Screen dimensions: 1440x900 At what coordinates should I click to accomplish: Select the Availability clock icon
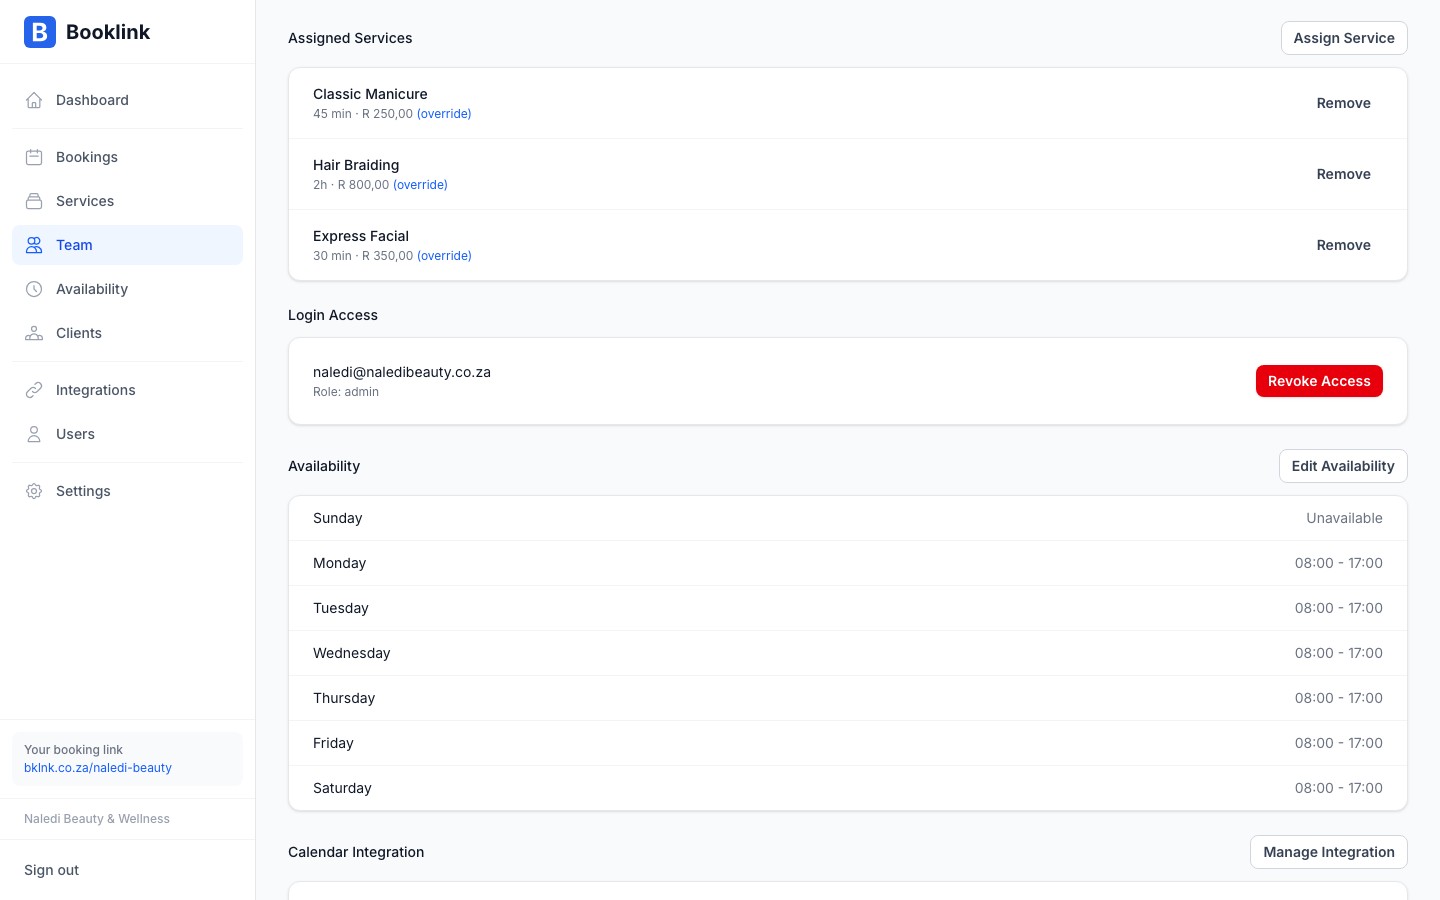click(34, 289)
